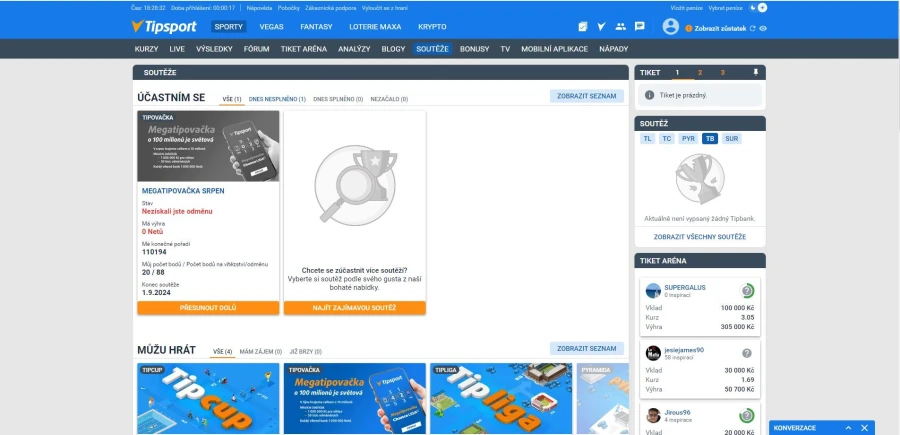Switch to ticket tab 2
This screenshot has width=900, height=435.
coord(700,72)
